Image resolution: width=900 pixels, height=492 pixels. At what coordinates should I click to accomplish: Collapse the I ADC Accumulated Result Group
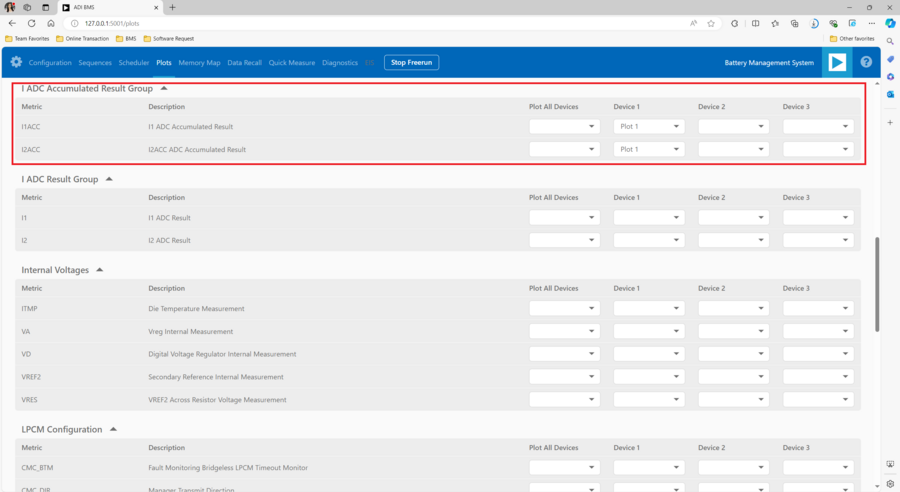164,89
